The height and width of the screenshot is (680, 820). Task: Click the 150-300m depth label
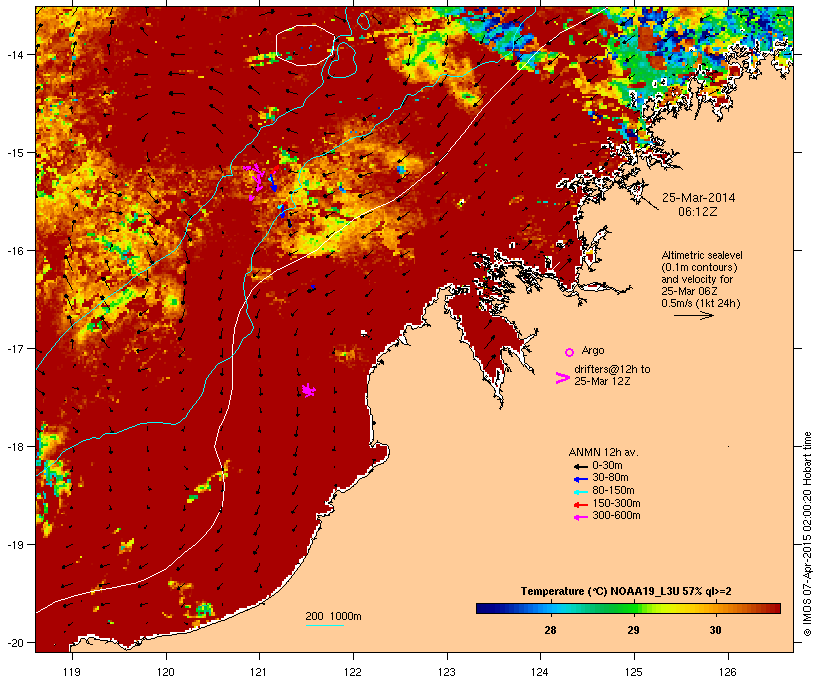tap(616, 504)
